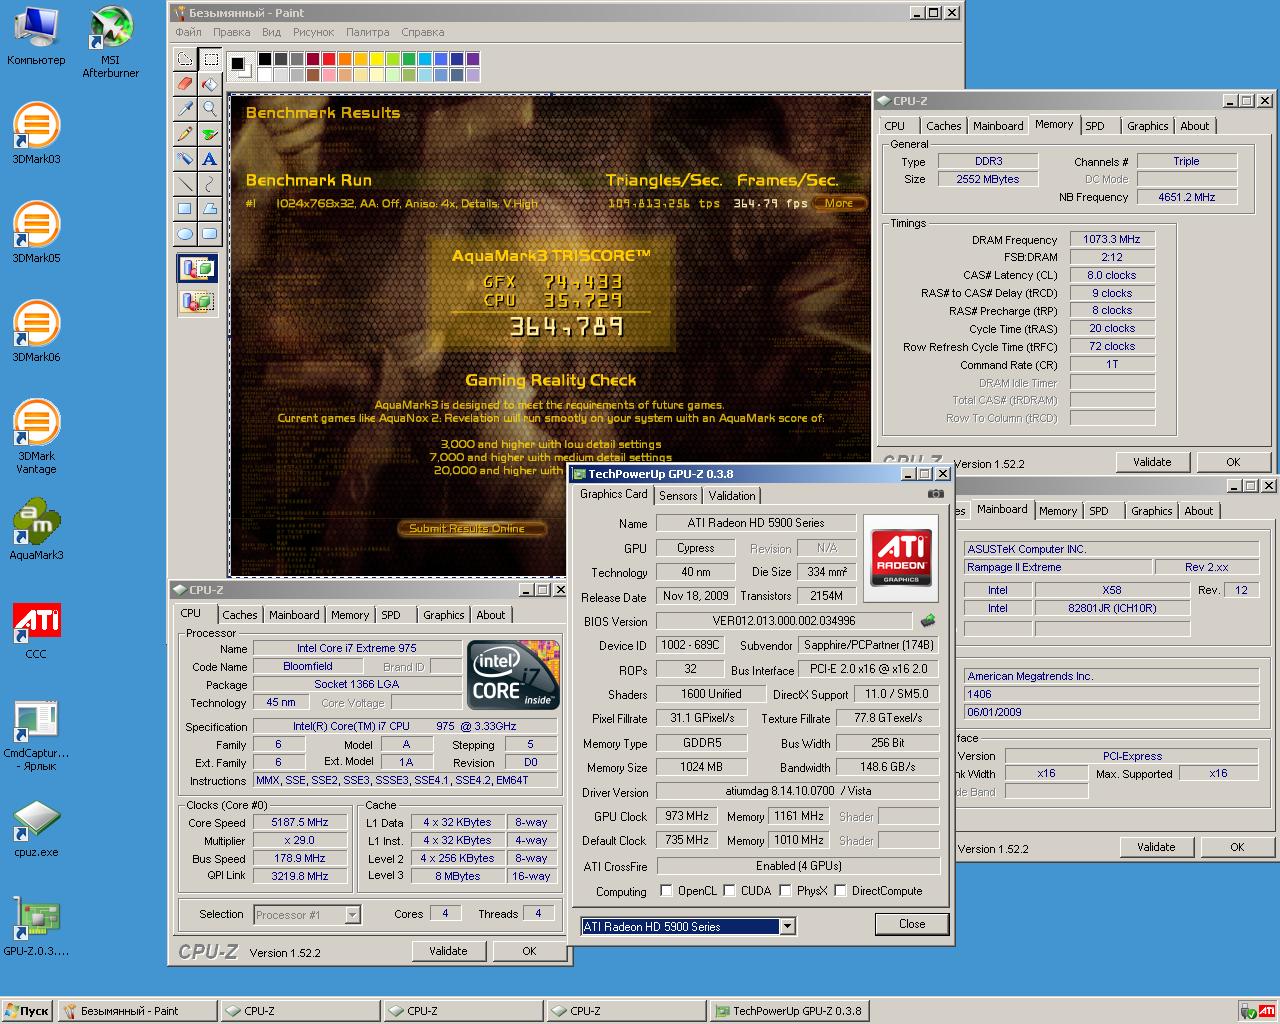Select the Ellipse shape tool
The image size is (1280, 1024).
tap(185, 234)
